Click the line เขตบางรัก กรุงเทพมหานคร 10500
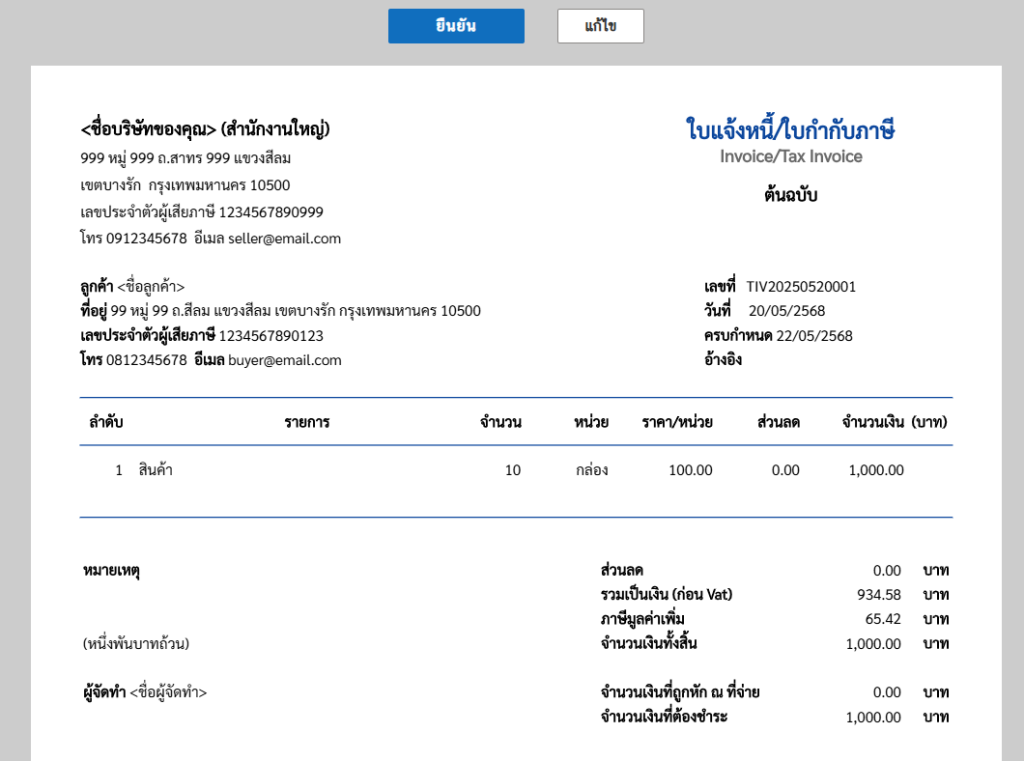 coord(185,186)
